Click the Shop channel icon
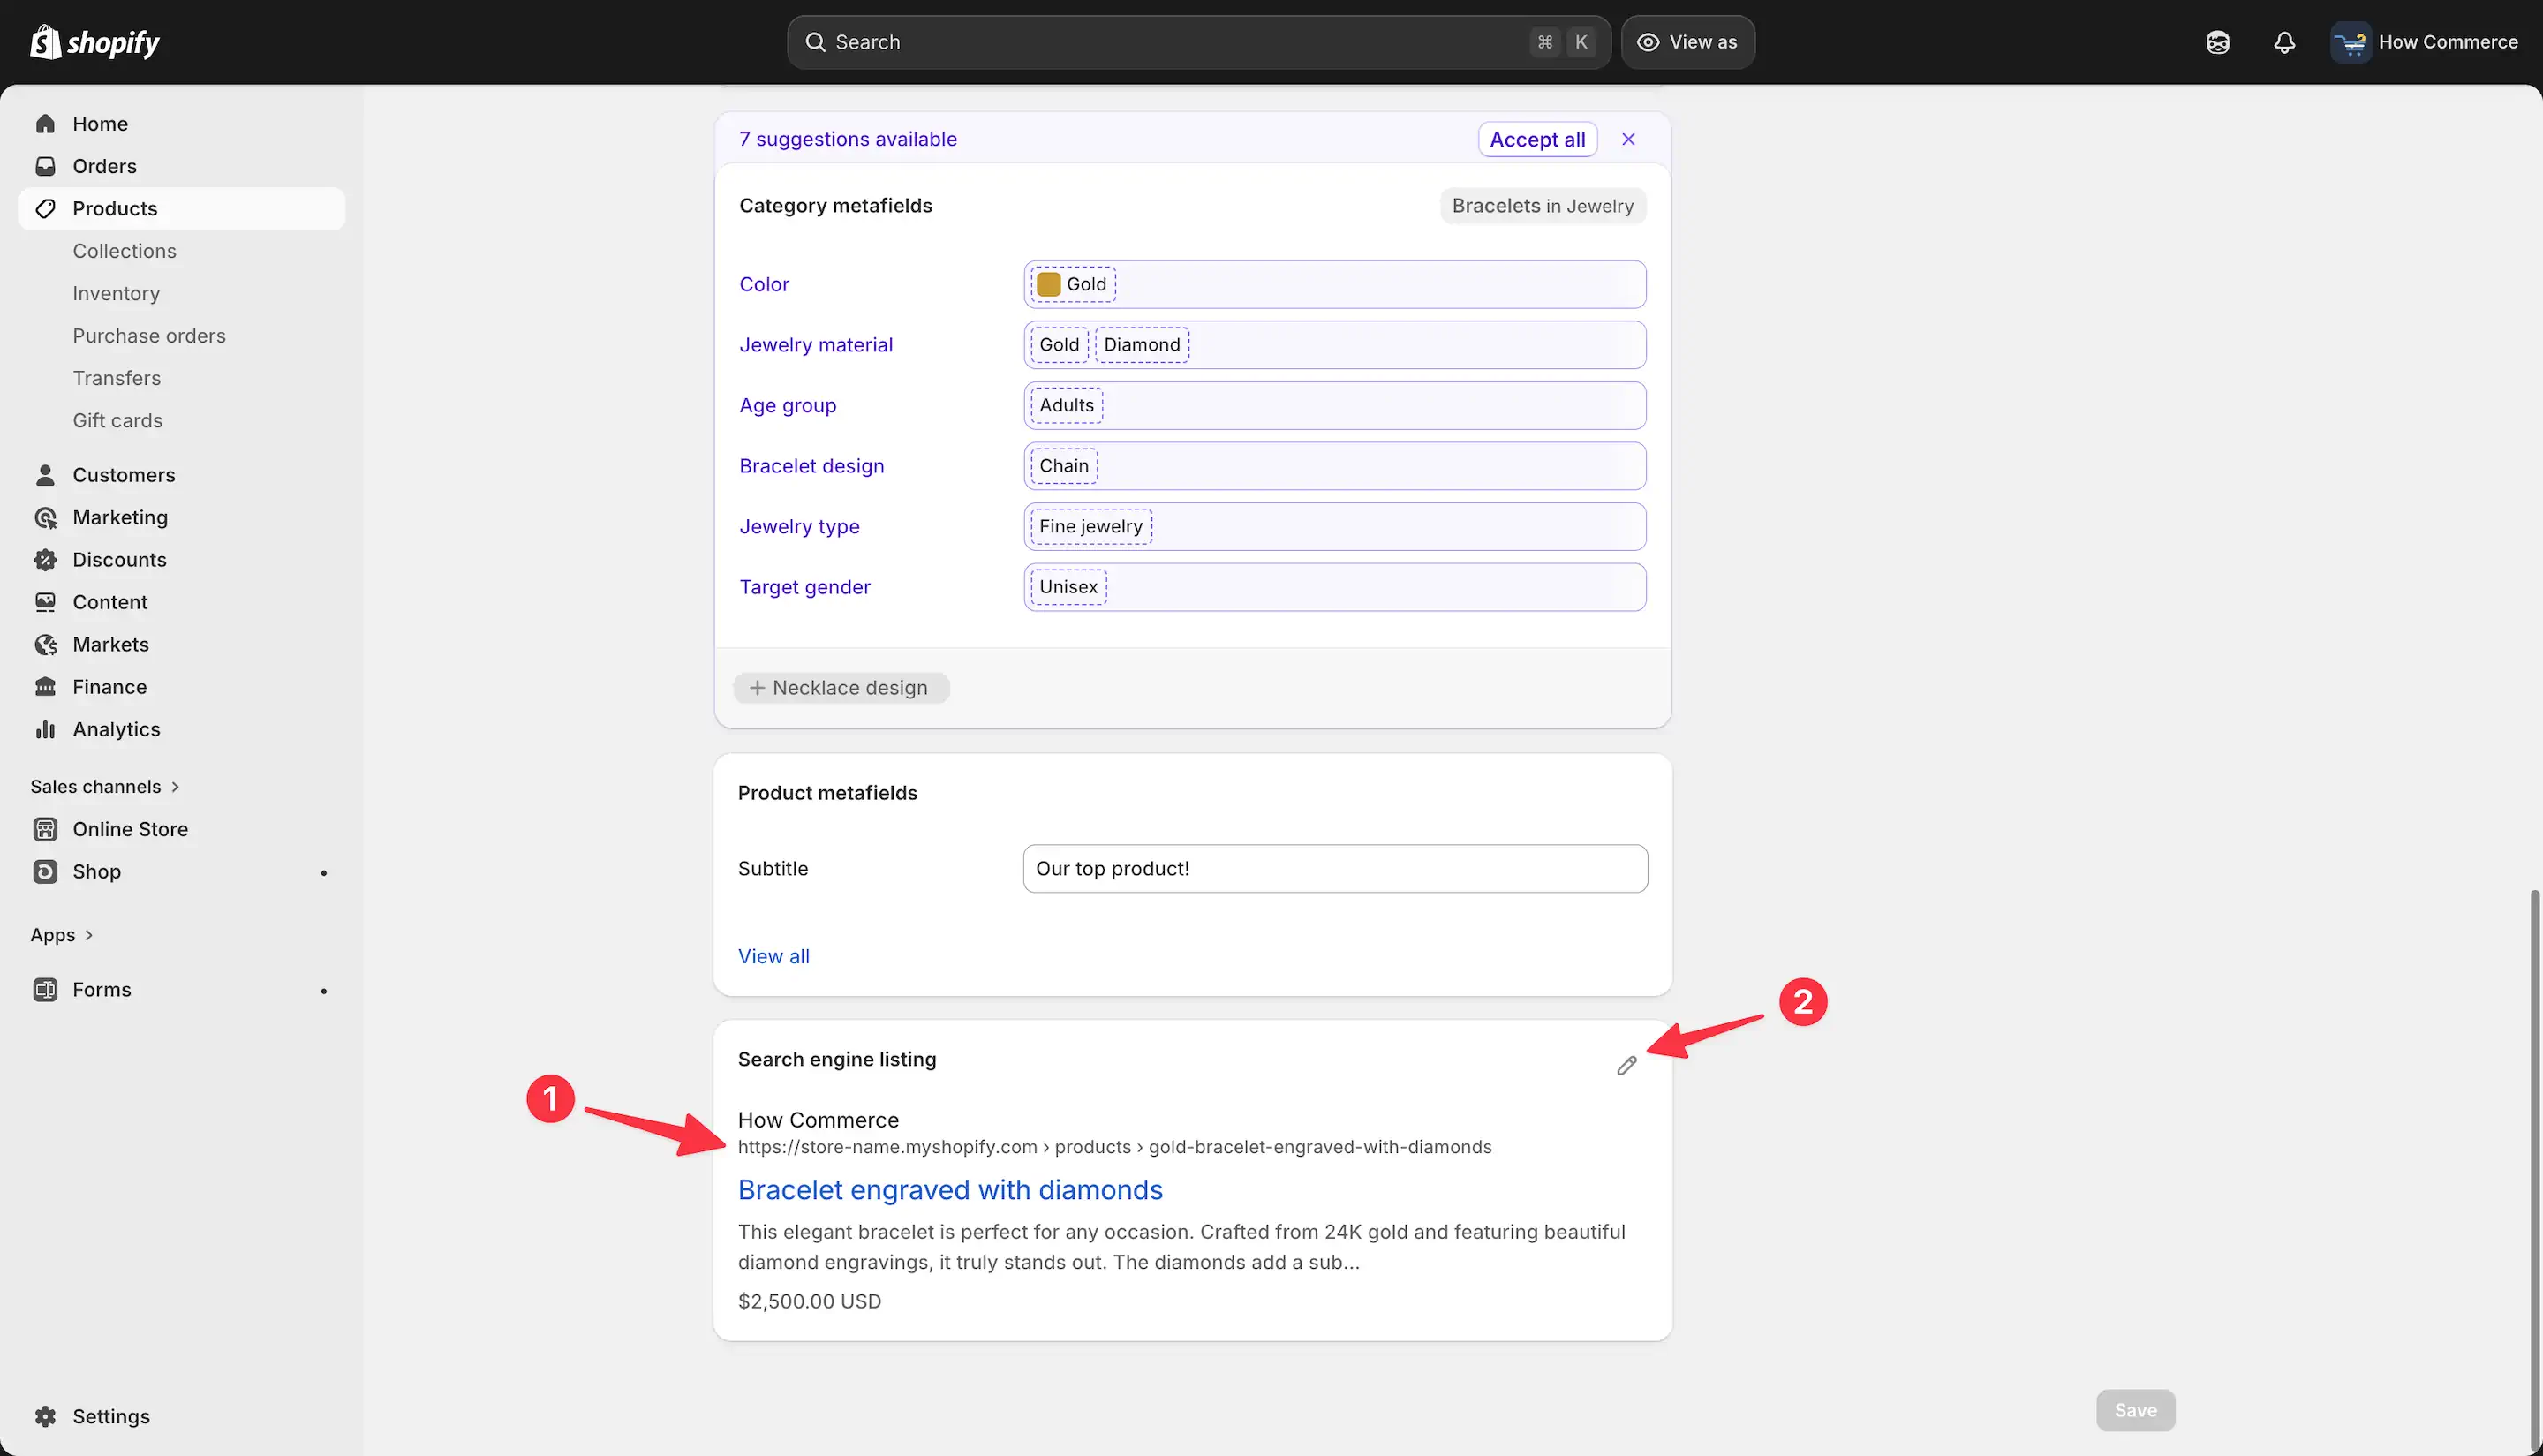Screen dimensions: 2543x1456 (x=45, y=872)
